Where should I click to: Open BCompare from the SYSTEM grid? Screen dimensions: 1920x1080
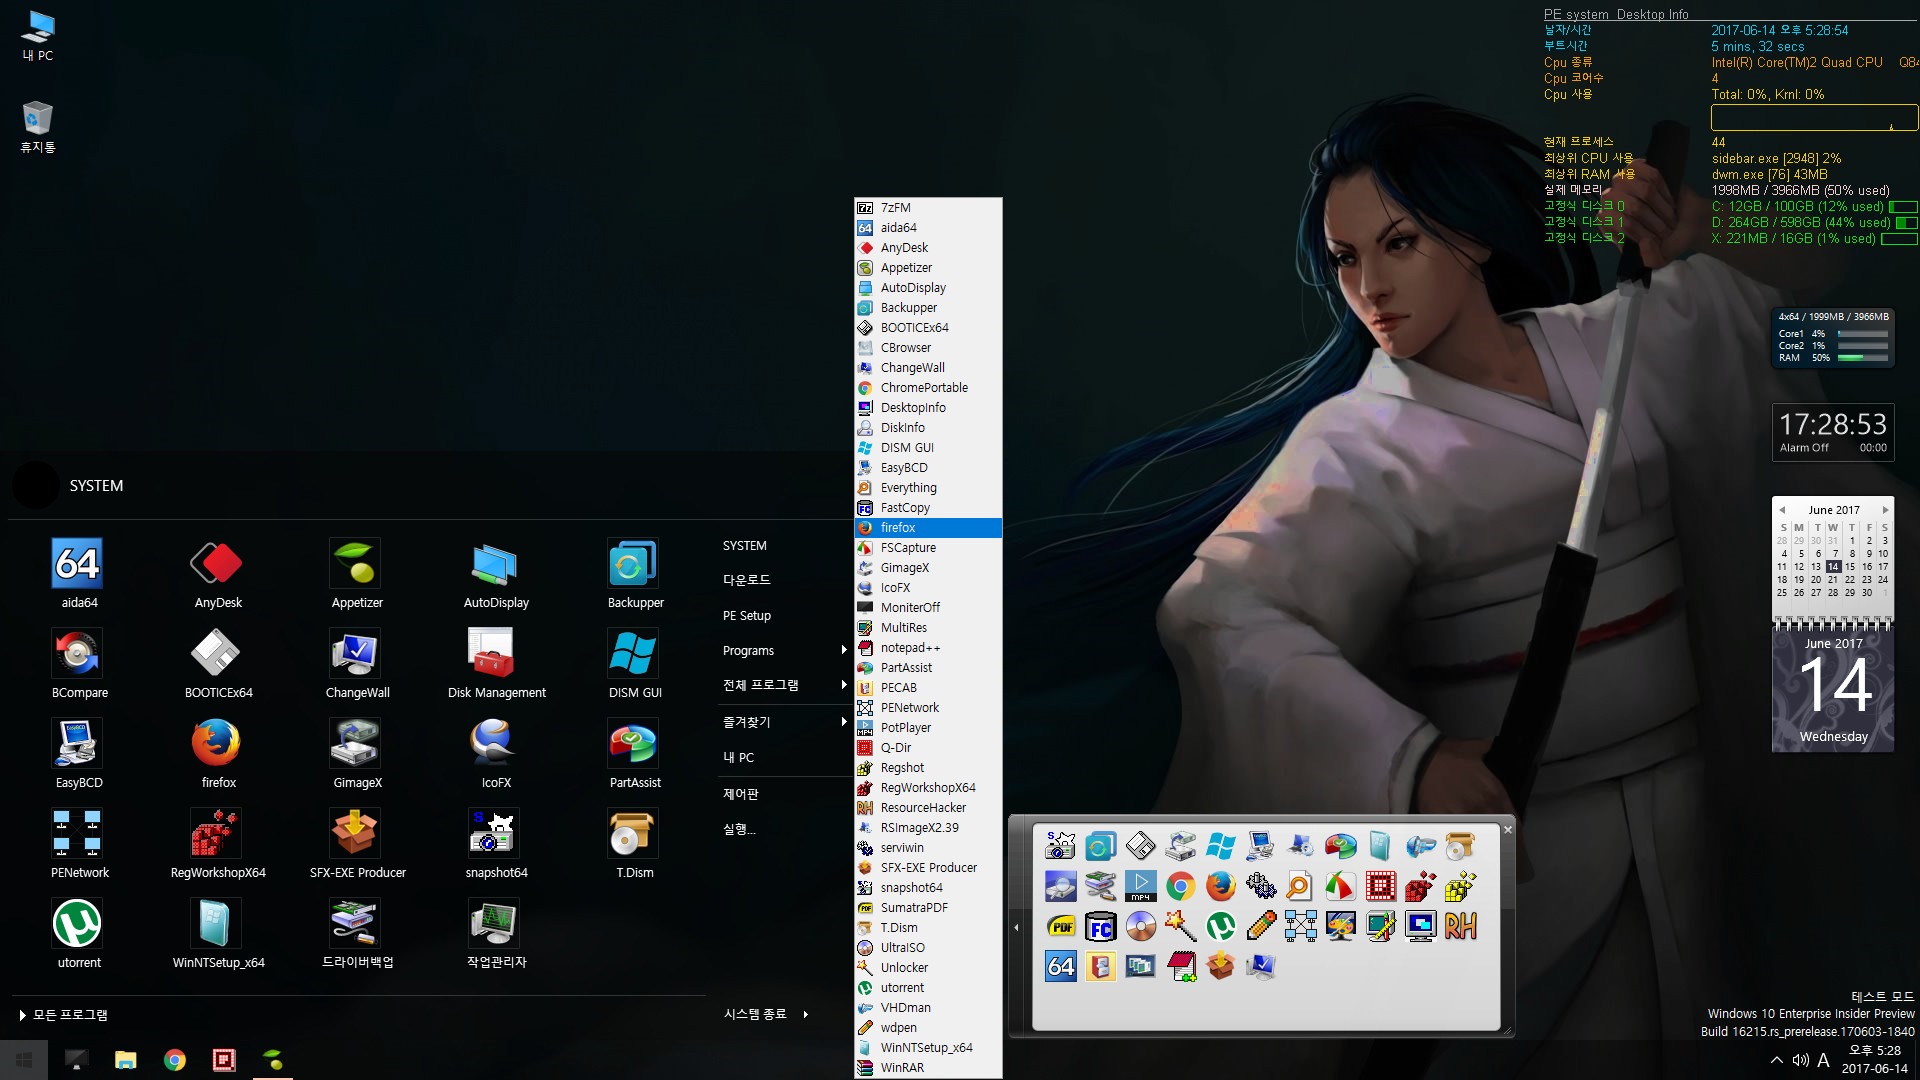pos(78,664)
